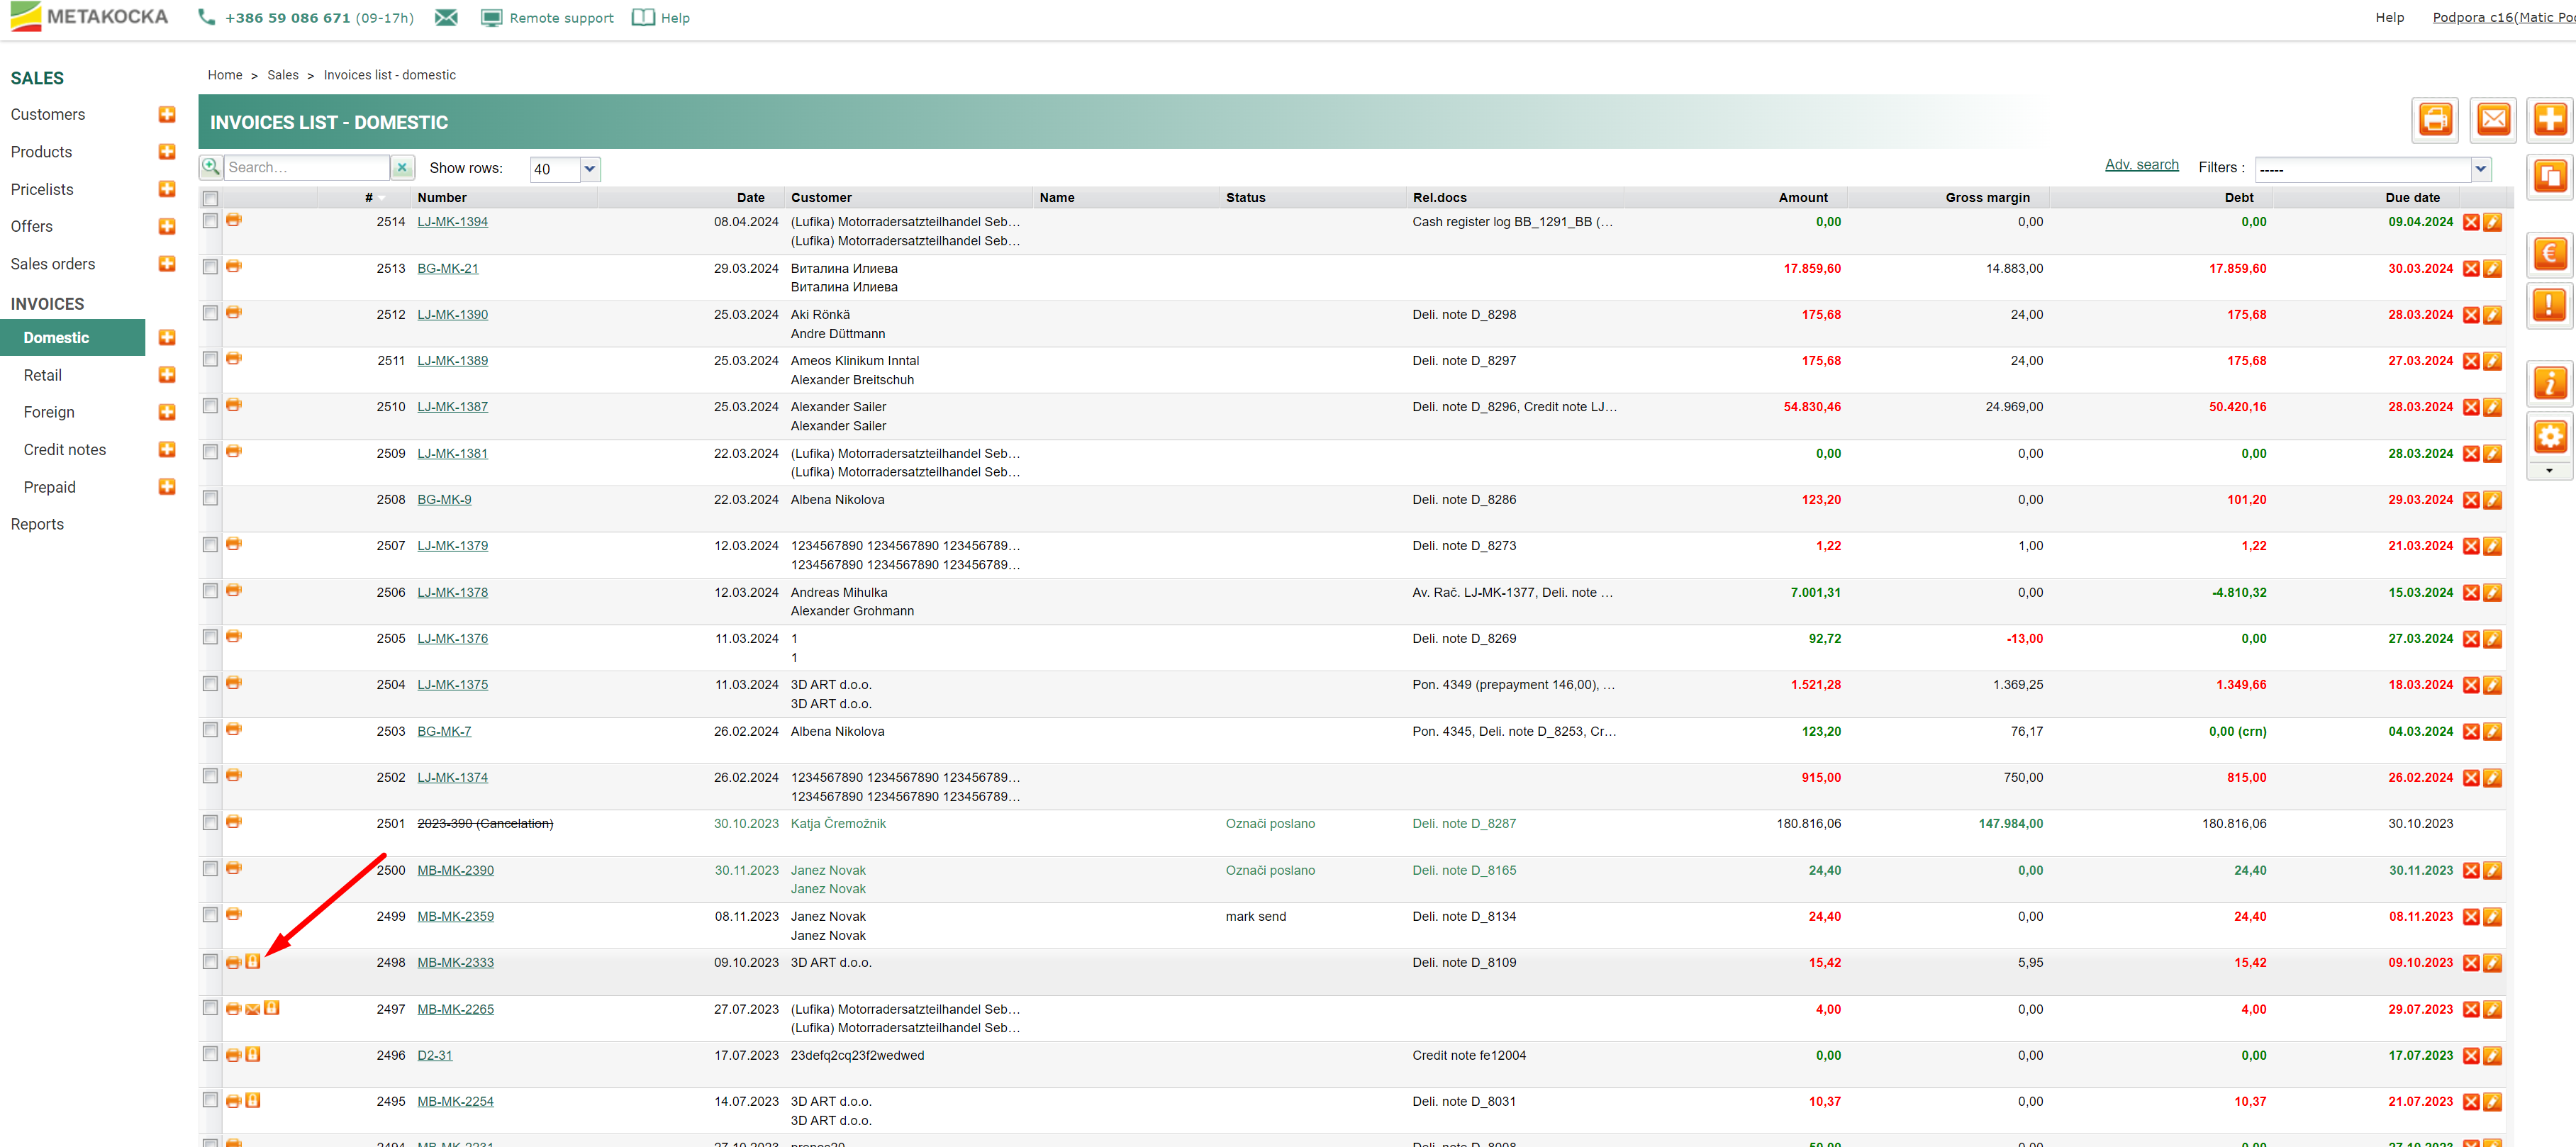
Task: Open the info icon in the right sidebar
Action: point(2549,382)
